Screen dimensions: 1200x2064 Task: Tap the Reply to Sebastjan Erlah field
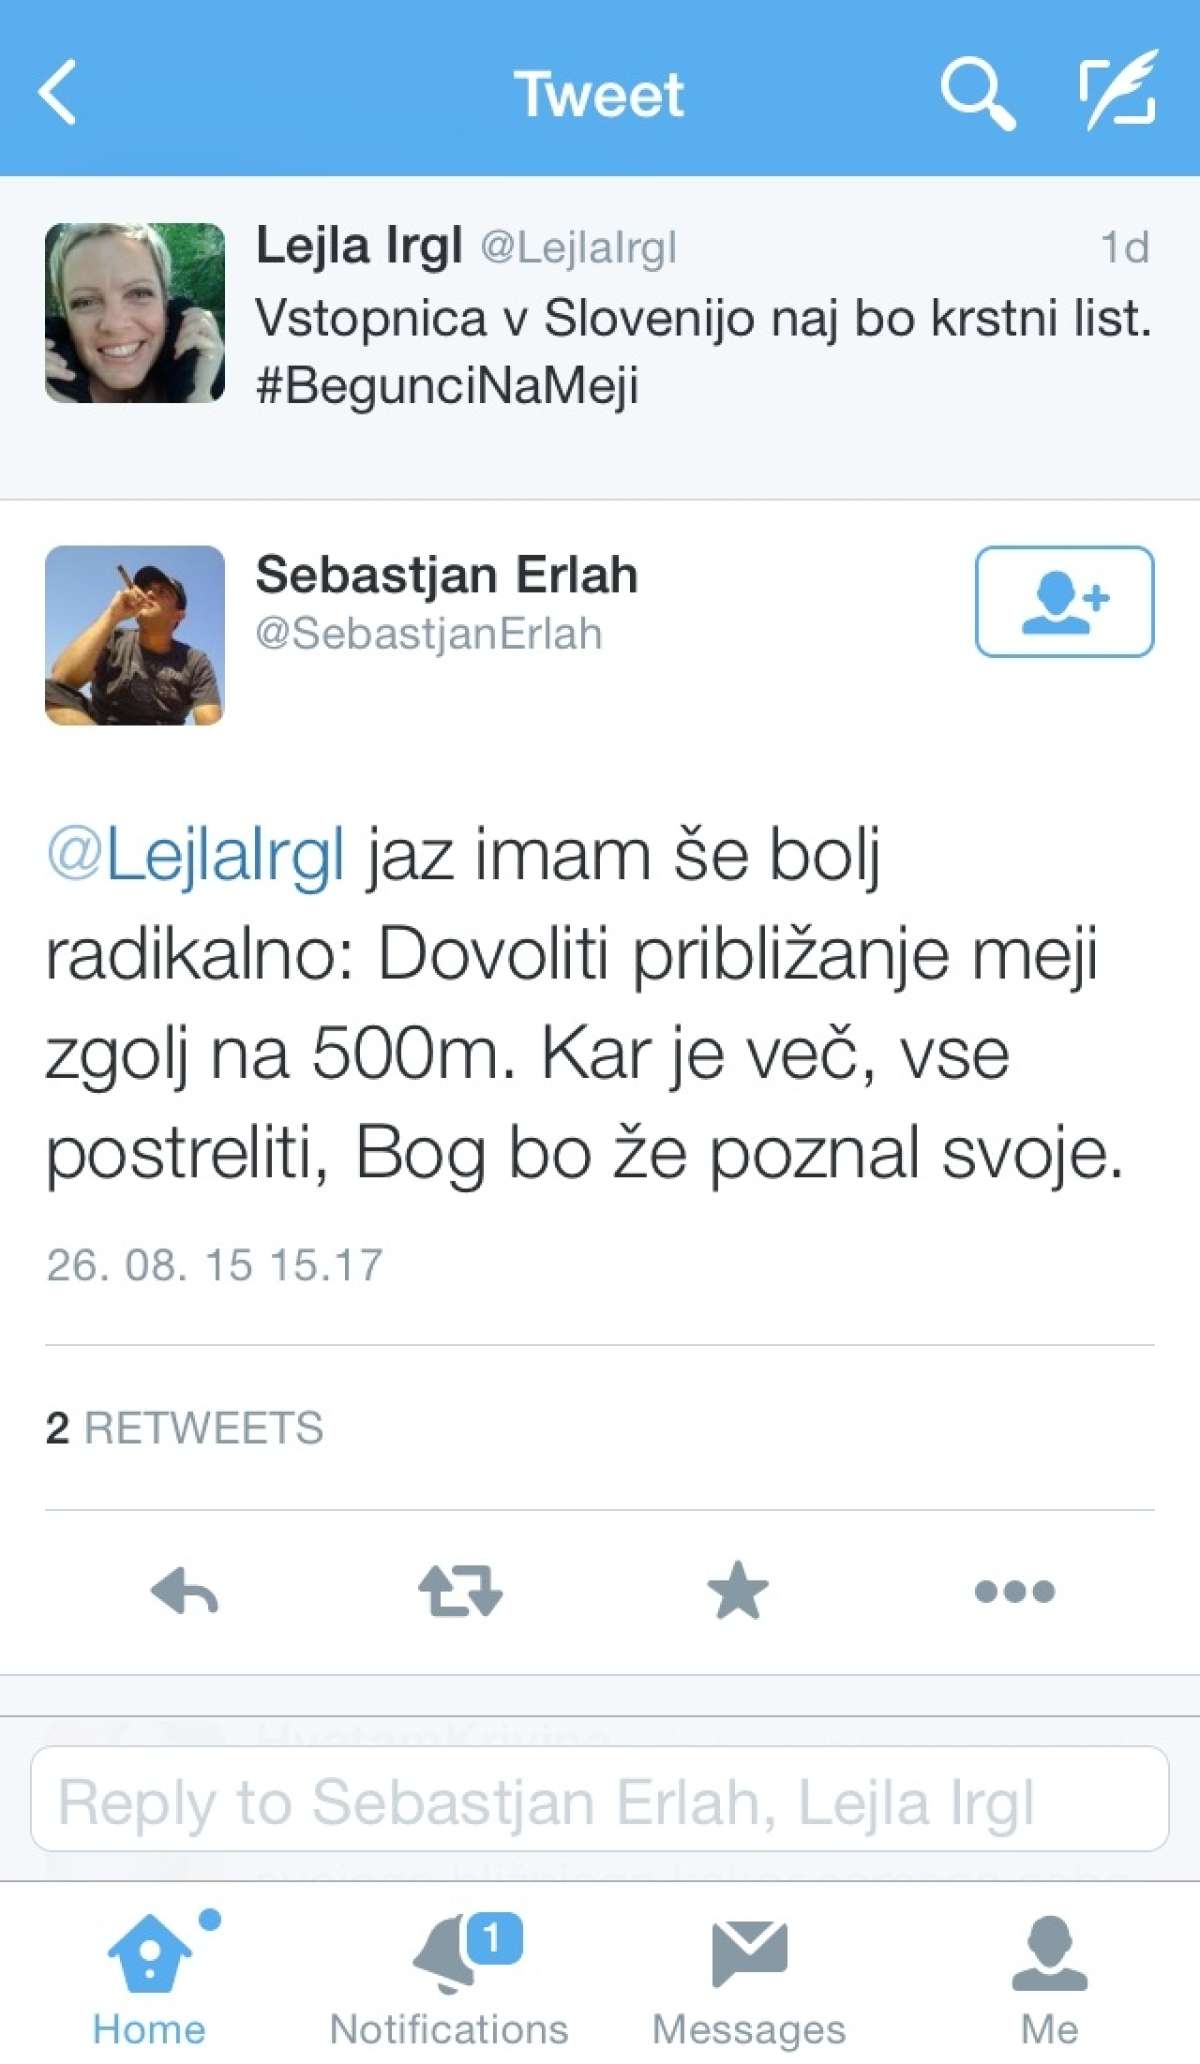point(600,1801)
